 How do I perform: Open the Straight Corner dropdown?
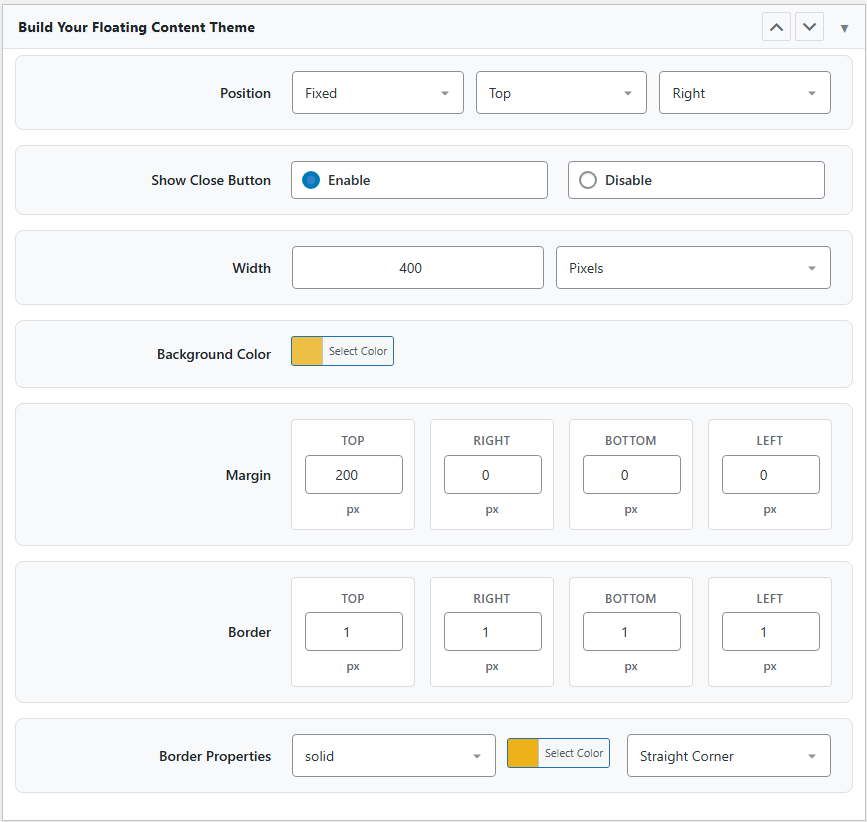728,755
